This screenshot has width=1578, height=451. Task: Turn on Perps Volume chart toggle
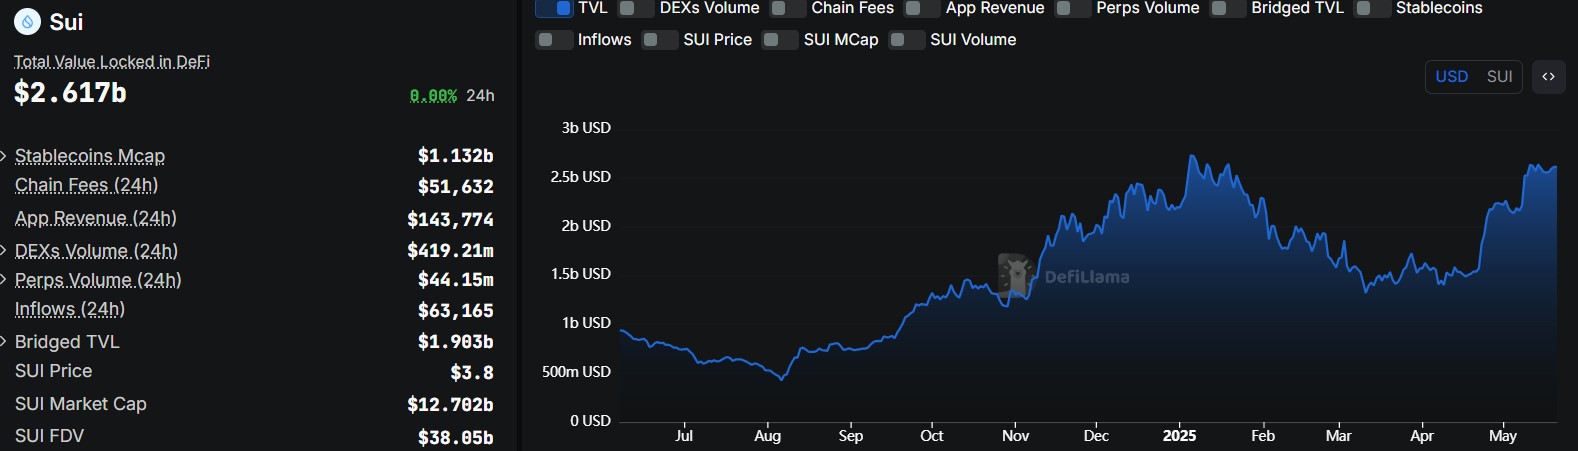(1072, 8)
